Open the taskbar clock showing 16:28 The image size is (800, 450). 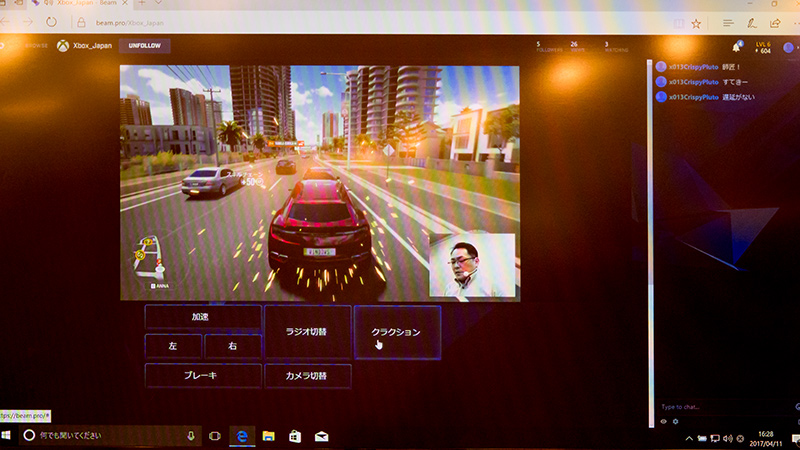[765, 439]
